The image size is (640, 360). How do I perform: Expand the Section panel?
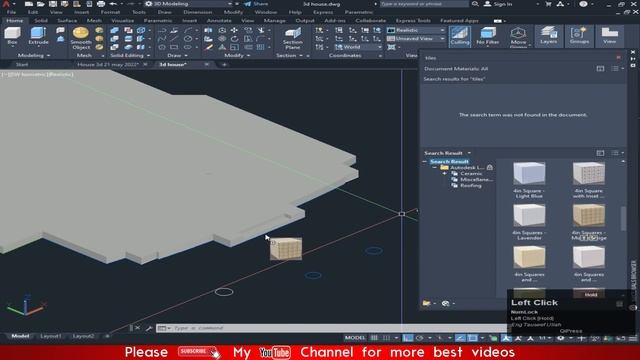click(x=289, y=56)
